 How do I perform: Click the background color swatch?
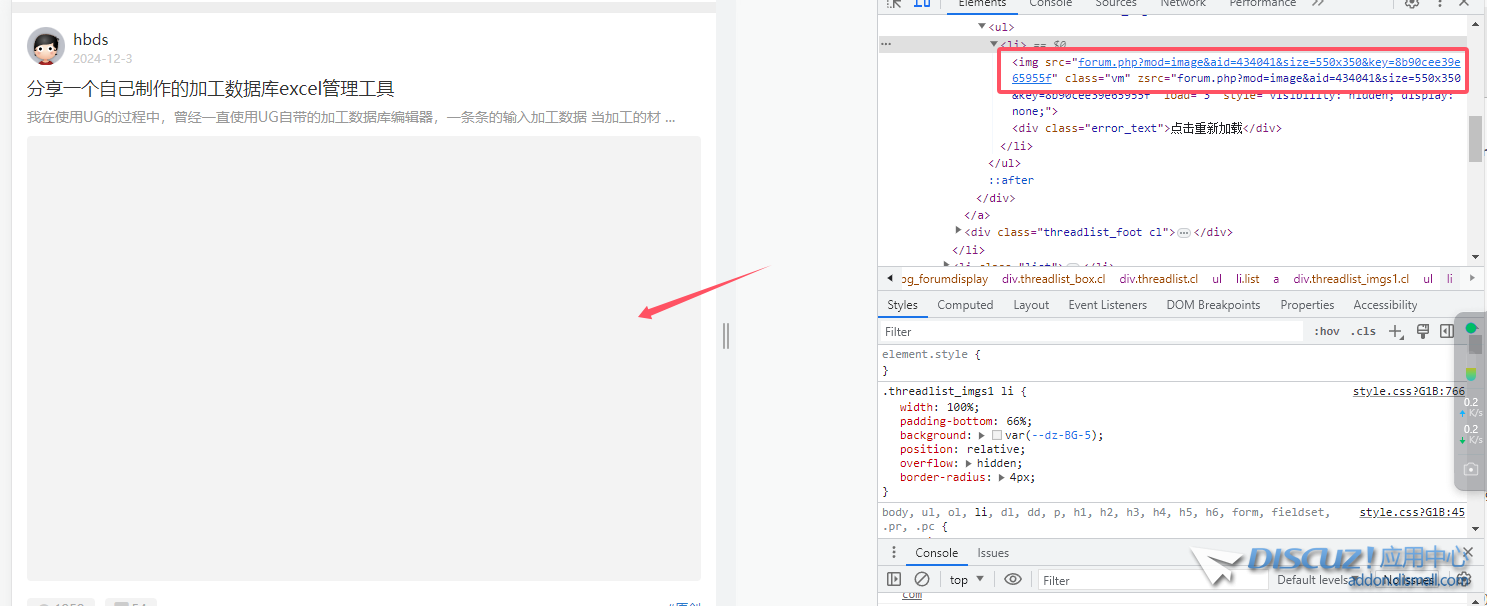pos(996,435)
